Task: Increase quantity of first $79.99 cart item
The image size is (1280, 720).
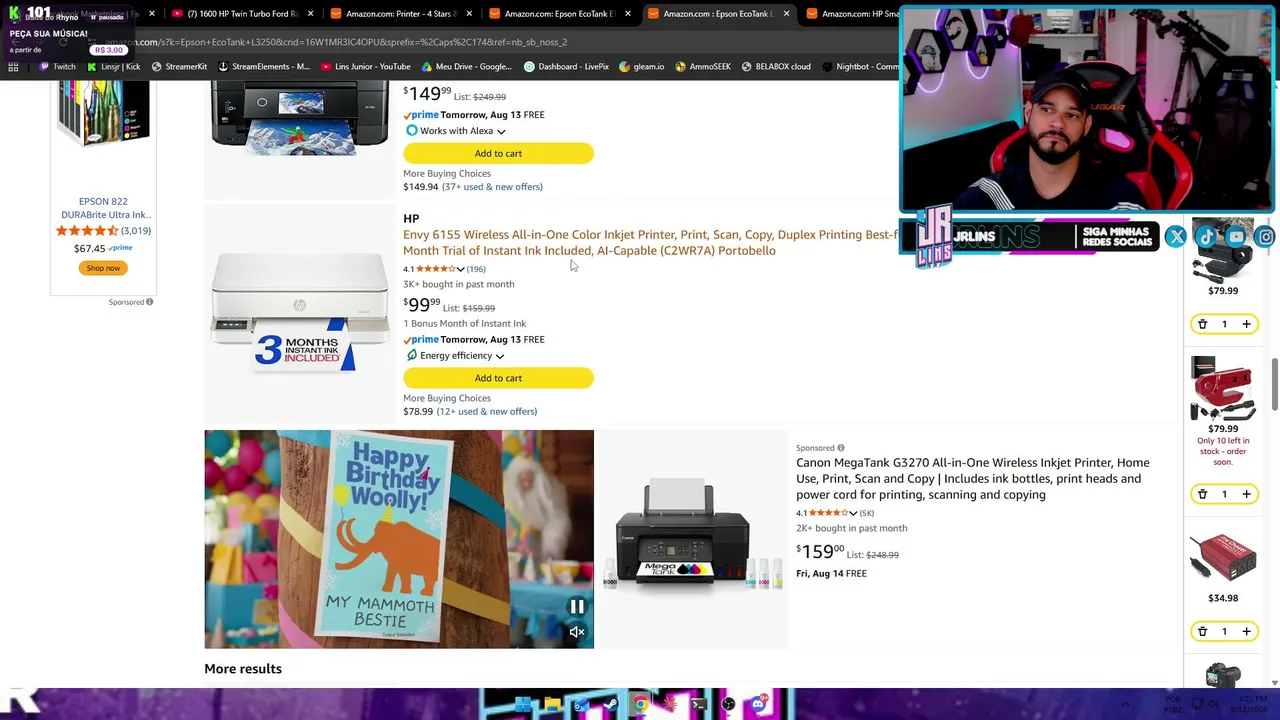Action: click(x=1246, y=324)
